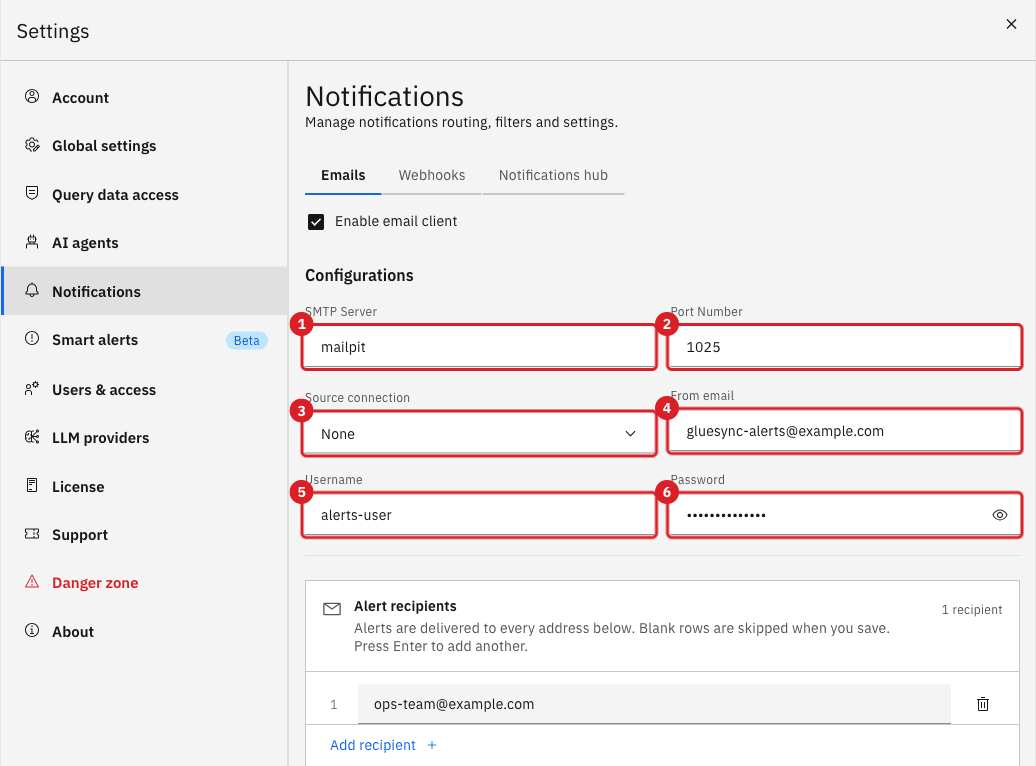1036x766 pixels.
Task: Show the password with the eye icon
Action: 1000,515
